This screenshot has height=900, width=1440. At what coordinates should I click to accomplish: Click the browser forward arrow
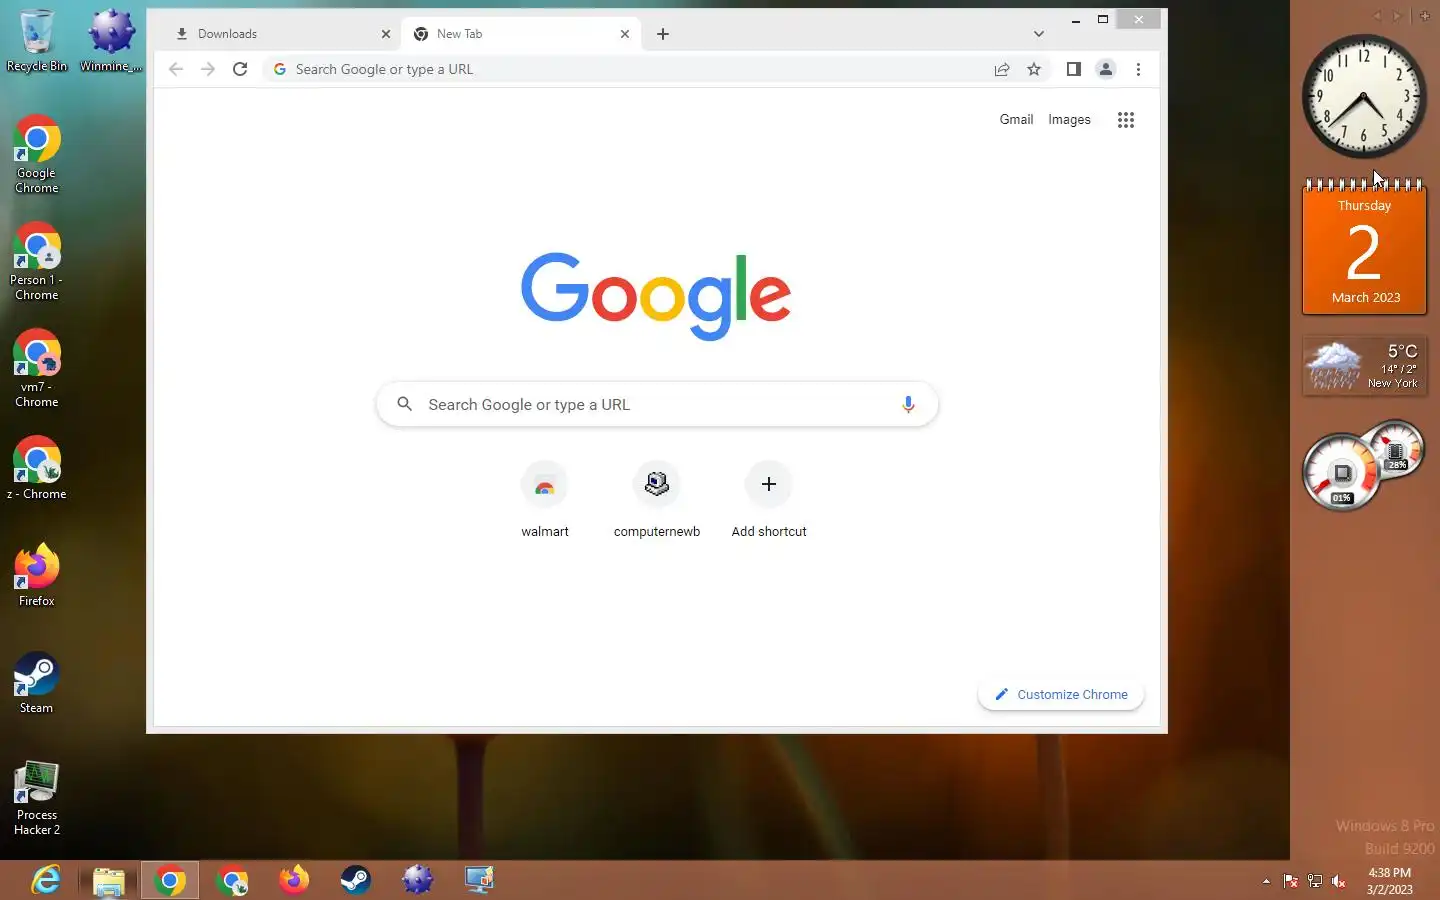pyautogui.click(x=208, y=69)
